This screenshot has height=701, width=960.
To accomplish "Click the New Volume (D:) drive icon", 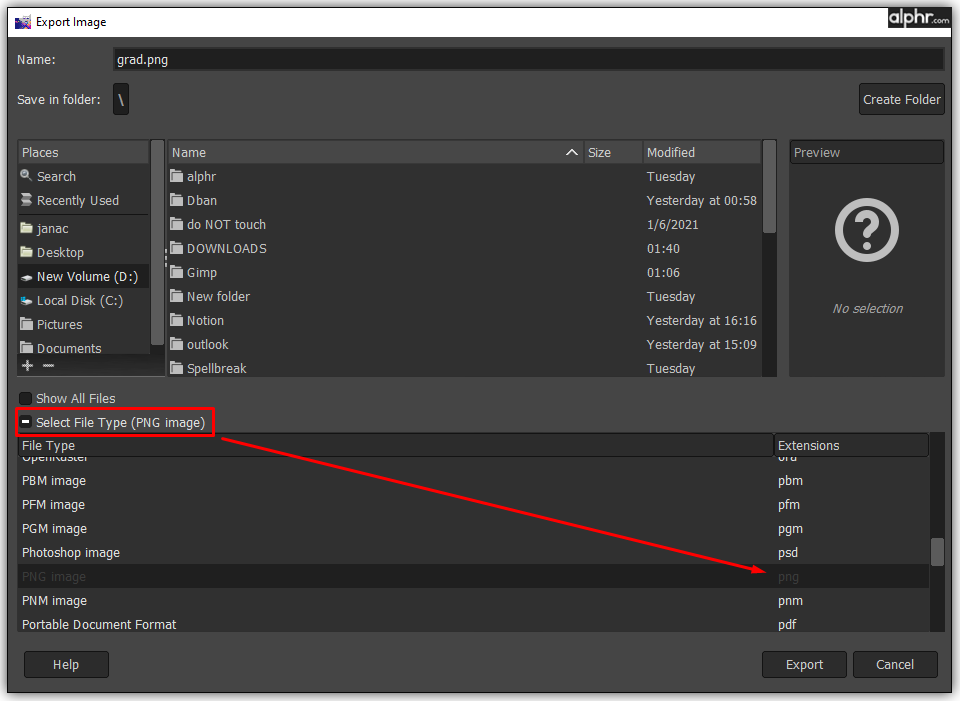I will click(26, 277).
